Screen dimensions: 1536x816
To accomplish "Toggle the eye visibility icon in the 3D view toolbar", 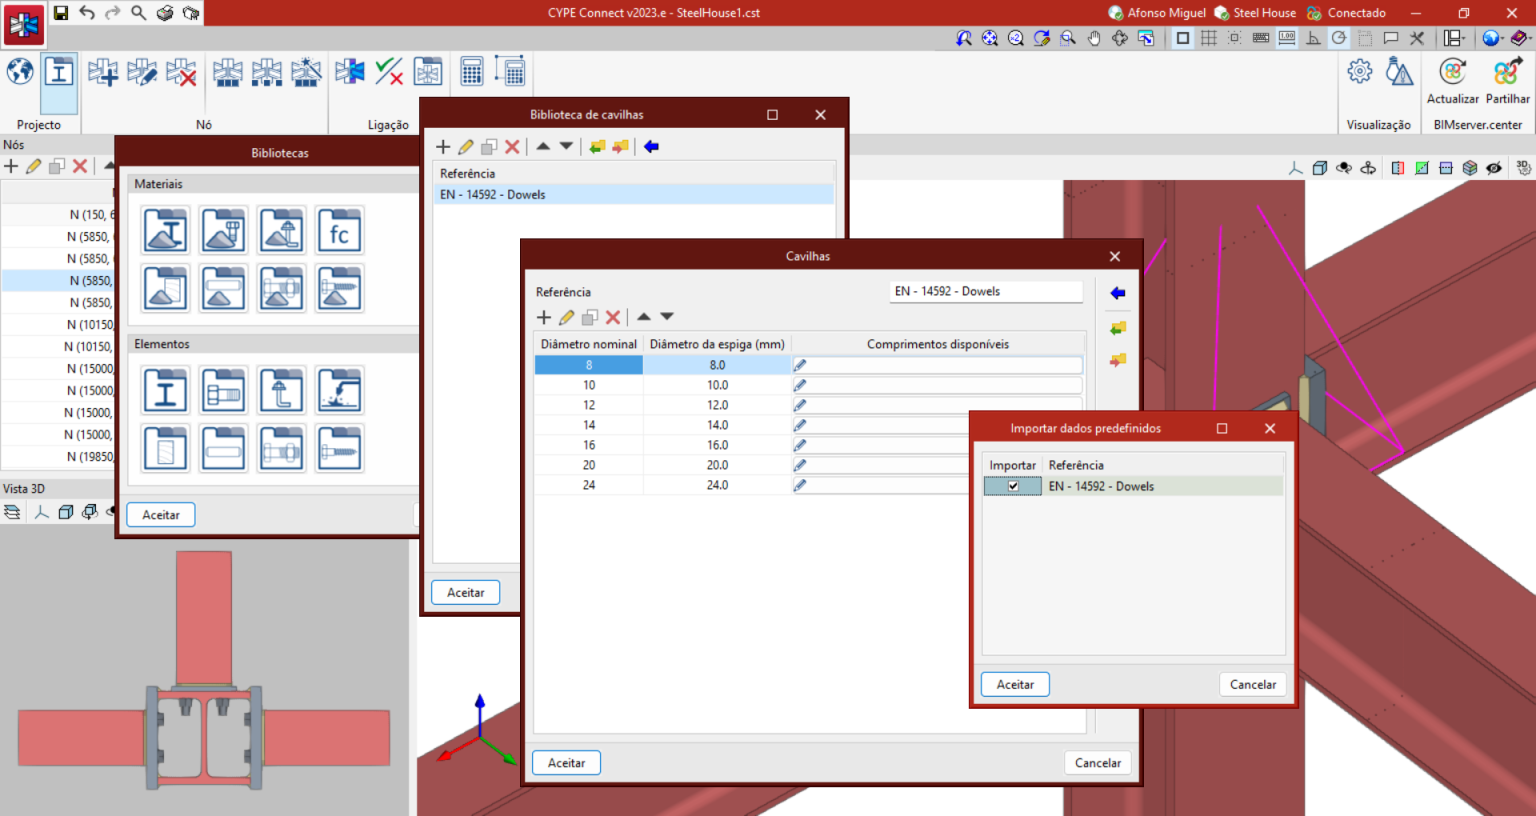I will coord(1494,168).
